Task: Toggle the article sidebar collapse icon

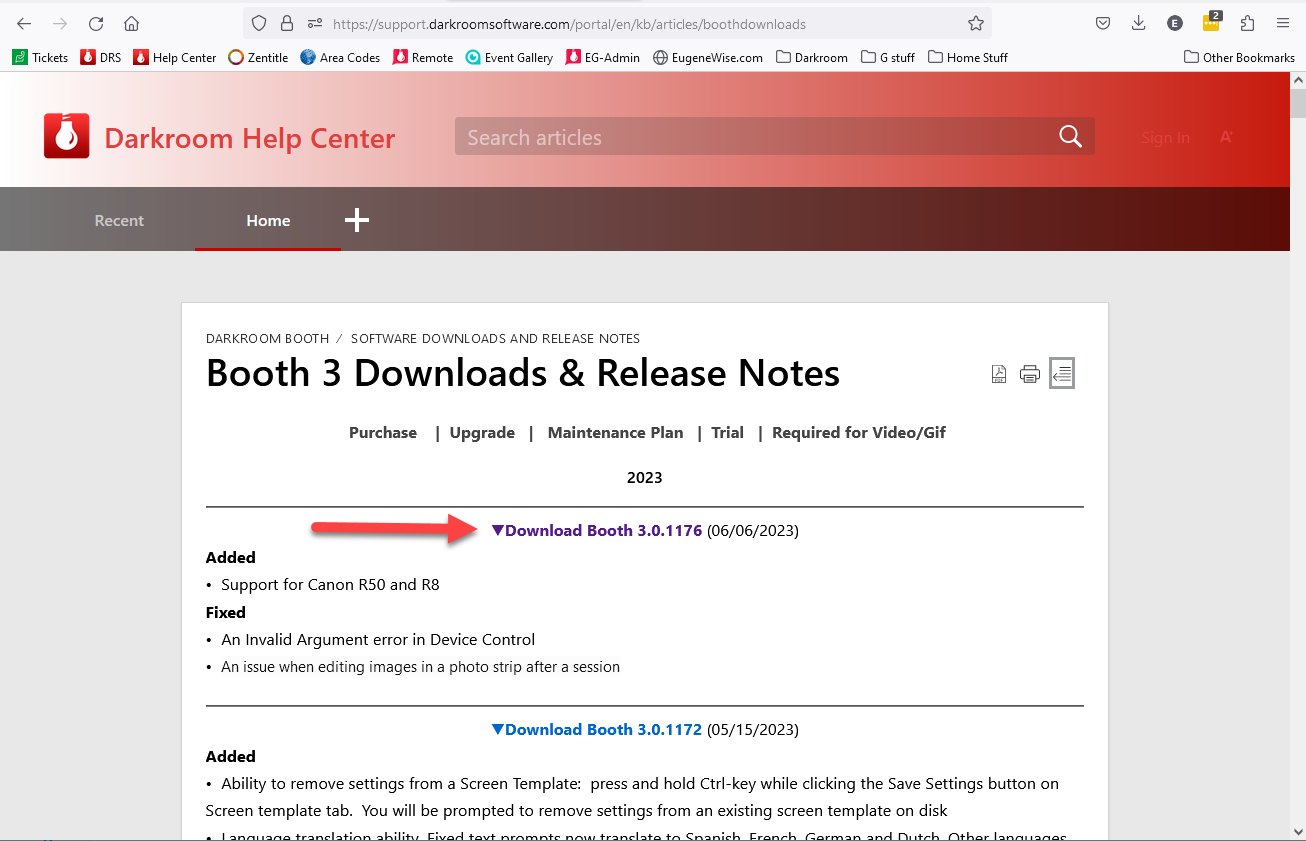Action: tap(1061, 374)
